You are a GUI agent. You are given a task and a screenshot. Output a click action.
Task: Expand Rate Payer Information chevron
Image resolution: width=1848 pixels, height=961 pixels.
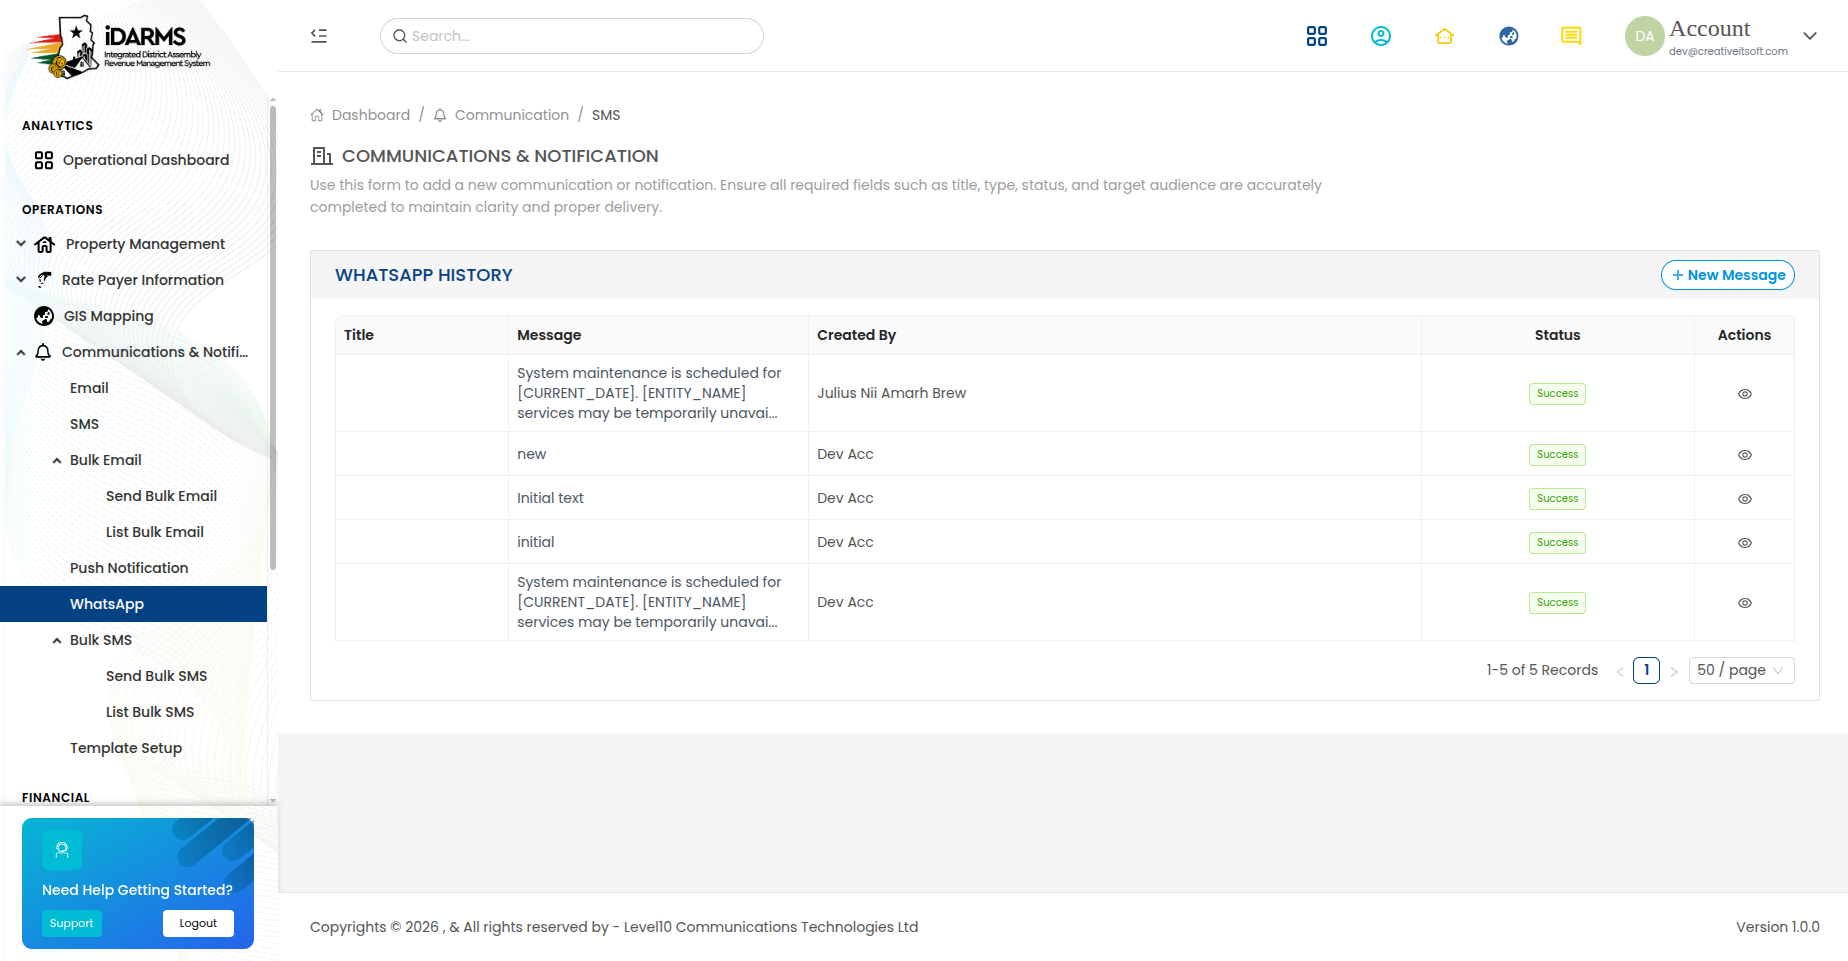[x=21, y=280]
